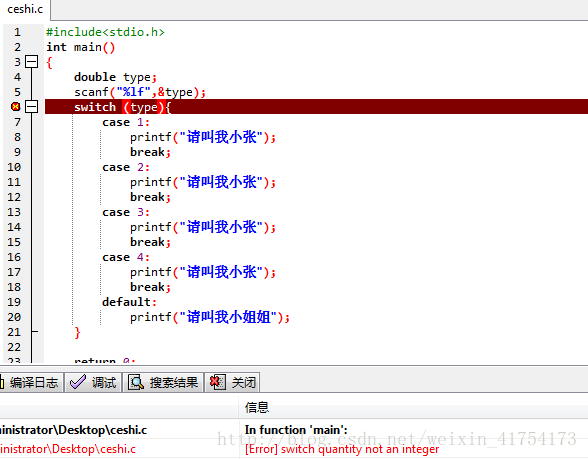Image resolution: width=588 pixels, height=459 pixels.
Task: Open the 编译日志 tab
Action: (32, 382)
